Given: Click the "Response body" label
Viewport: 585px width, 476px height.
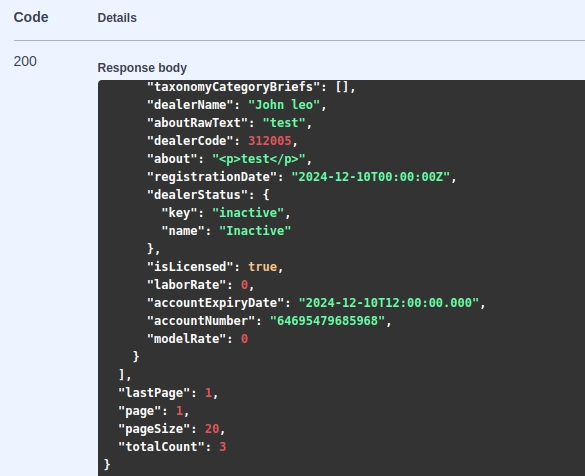Looking at the screenshot, I should 142,68.
